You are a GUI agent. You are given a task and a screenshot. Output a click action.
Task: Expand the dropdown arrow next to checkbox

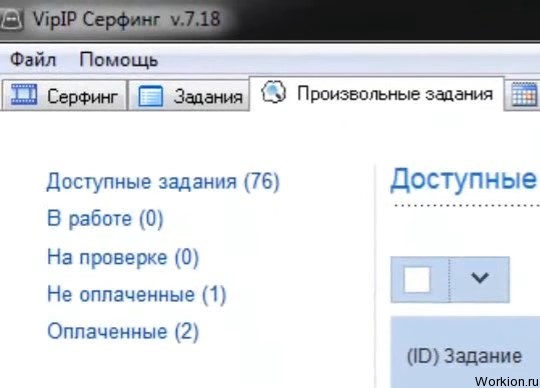[480, 277]
